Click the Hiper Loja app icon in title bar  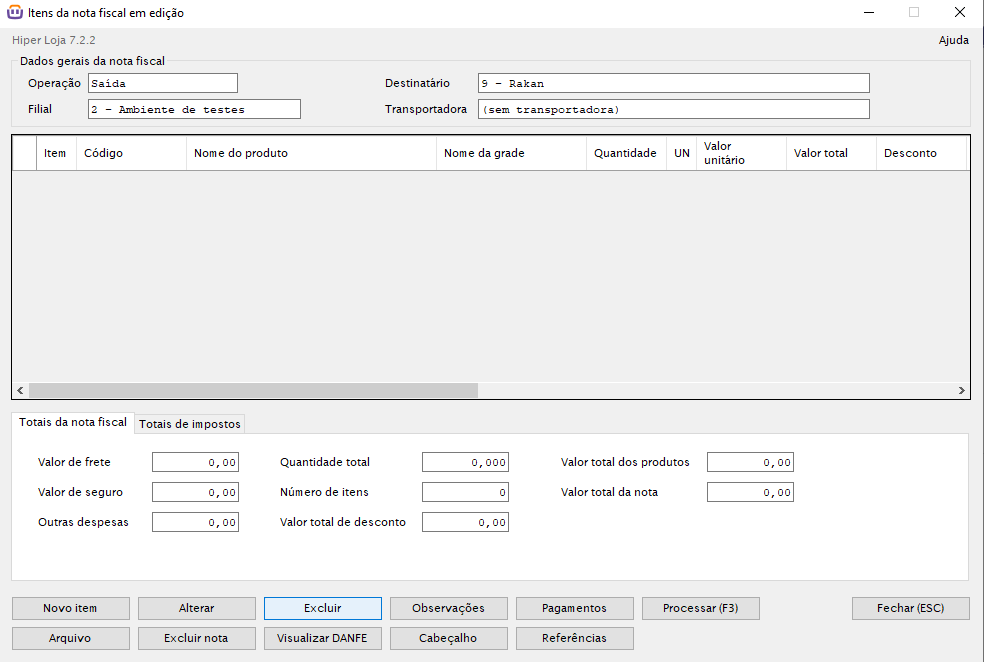pos(14,13)
